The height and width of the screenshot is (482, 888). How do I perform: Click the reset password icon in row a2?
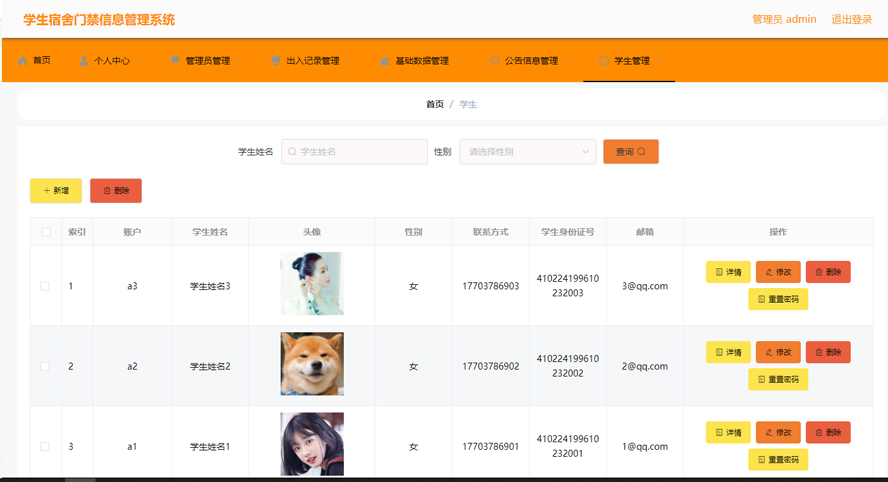click(x=762, y=379)
